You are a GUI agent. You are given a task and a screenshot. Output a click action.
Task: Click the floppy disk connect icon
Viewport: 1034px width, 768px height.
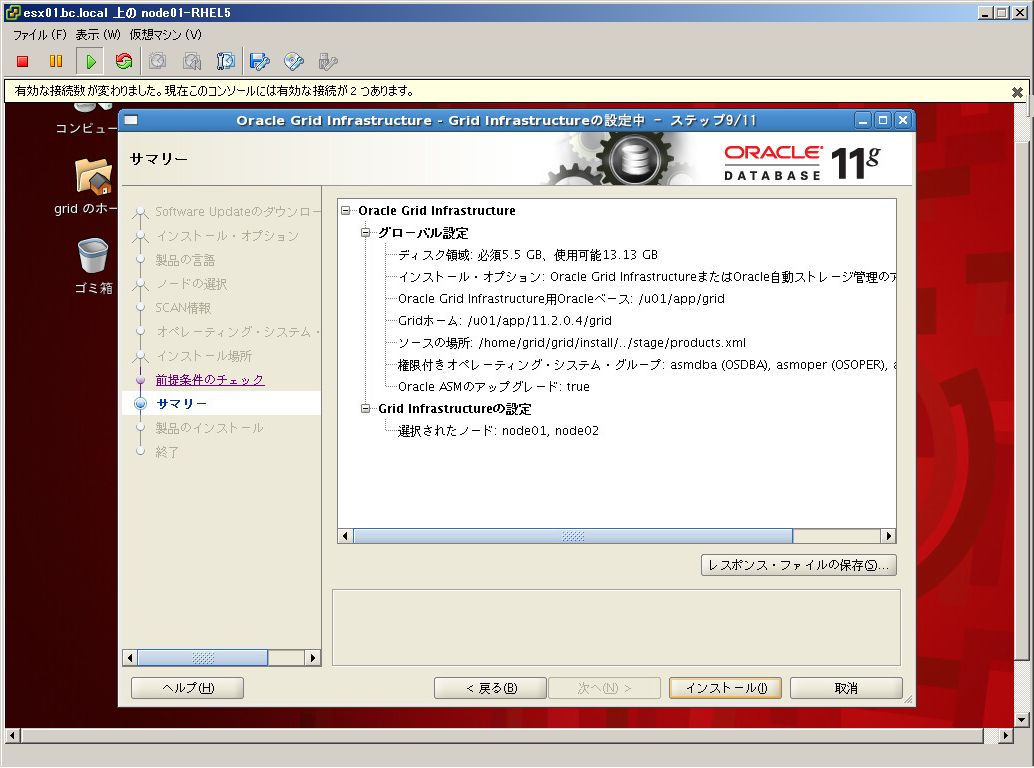[259, 61]
